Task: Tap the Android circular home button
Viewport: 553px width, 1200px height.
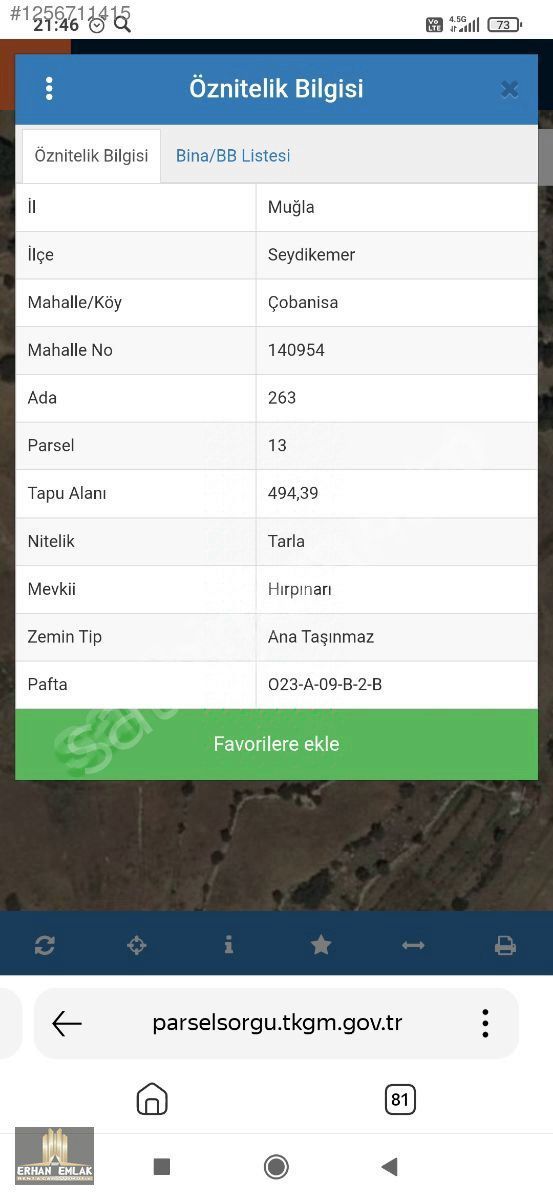Action: point(276,1167)
